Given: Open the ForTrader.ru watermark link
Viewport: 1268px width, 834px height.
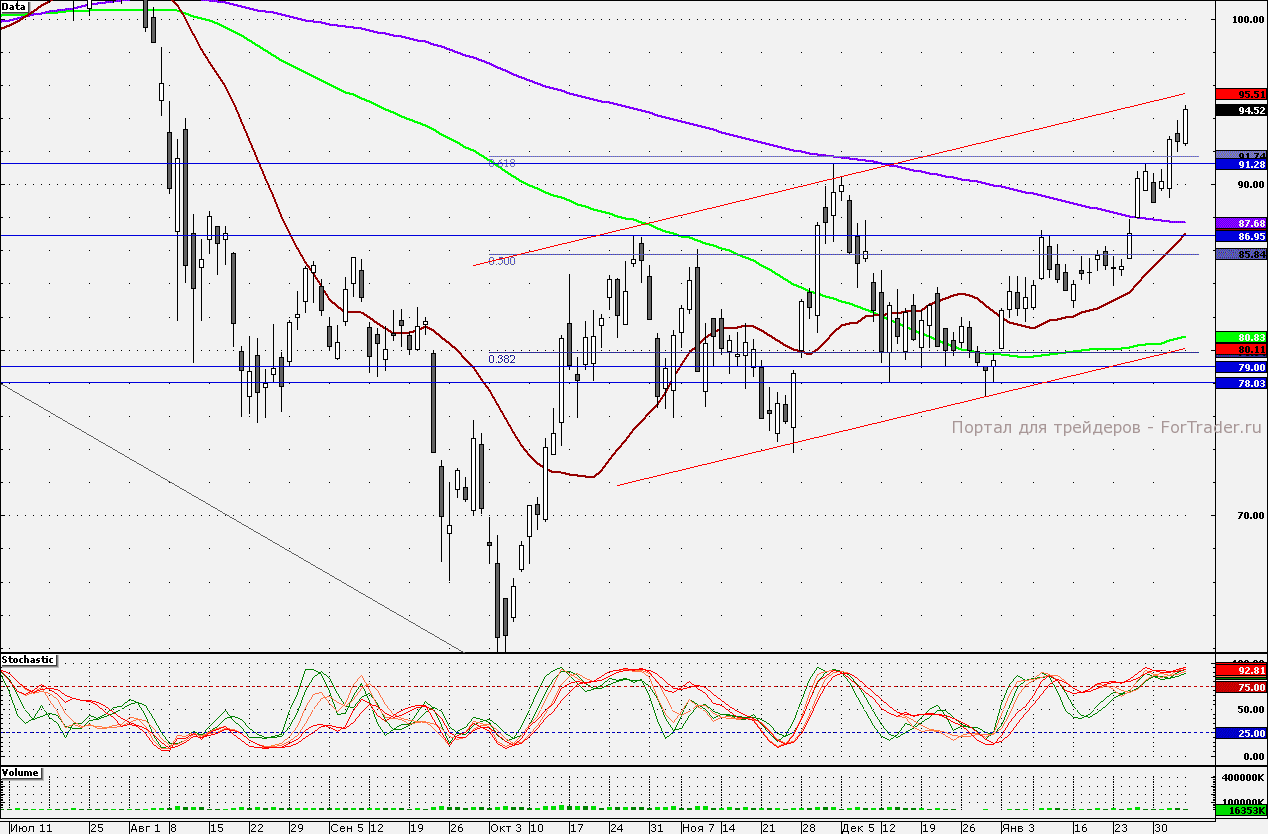Looking at the screenshot, I should tap(1106, 427).
